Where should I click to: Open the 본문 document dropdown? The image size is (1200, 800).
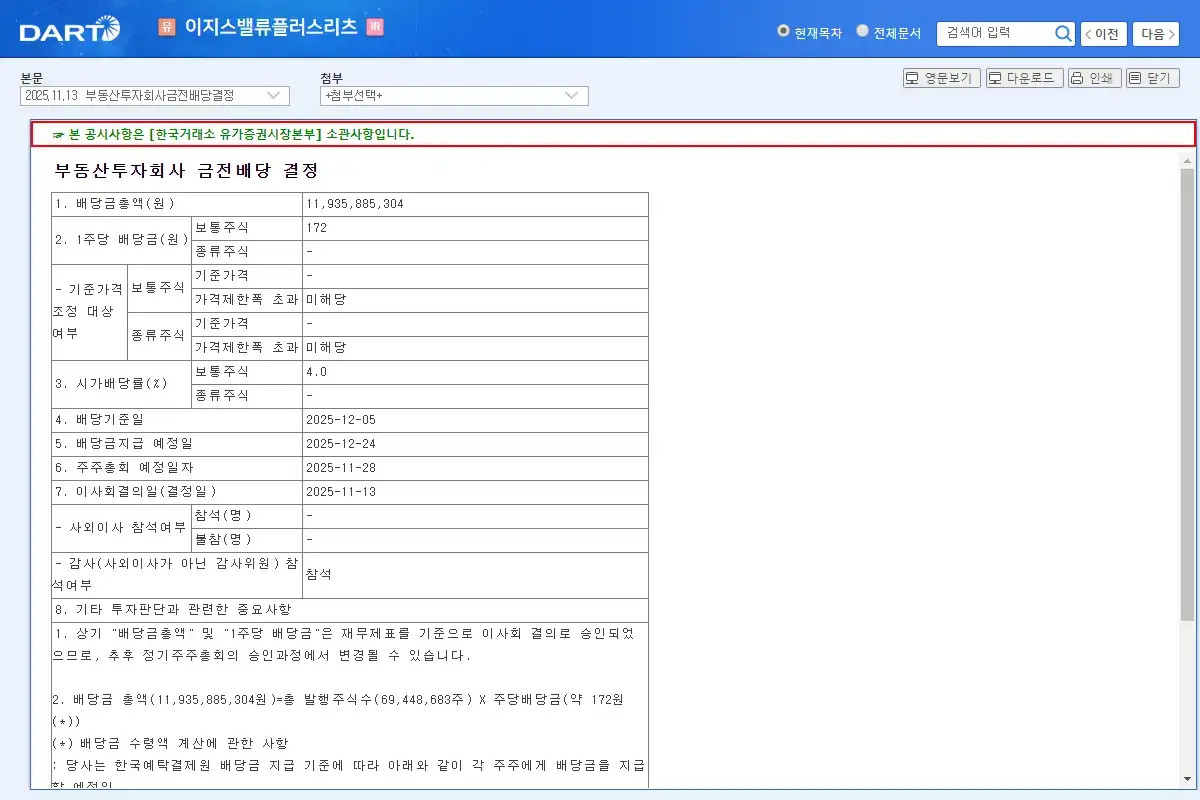pyautogui.click(x=155, y=95)
